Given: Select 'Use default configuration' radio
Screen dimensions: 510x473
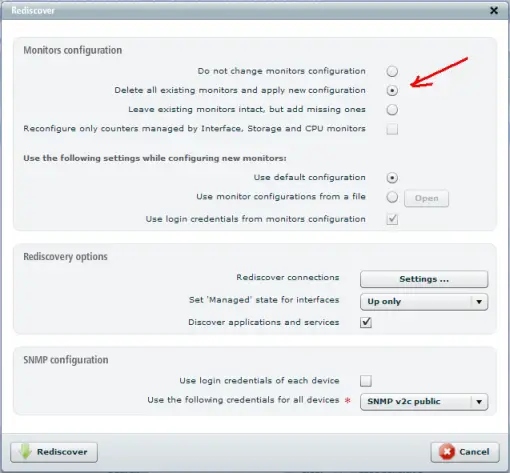Looking at the screenshot, I should click(x=392, y=178).
